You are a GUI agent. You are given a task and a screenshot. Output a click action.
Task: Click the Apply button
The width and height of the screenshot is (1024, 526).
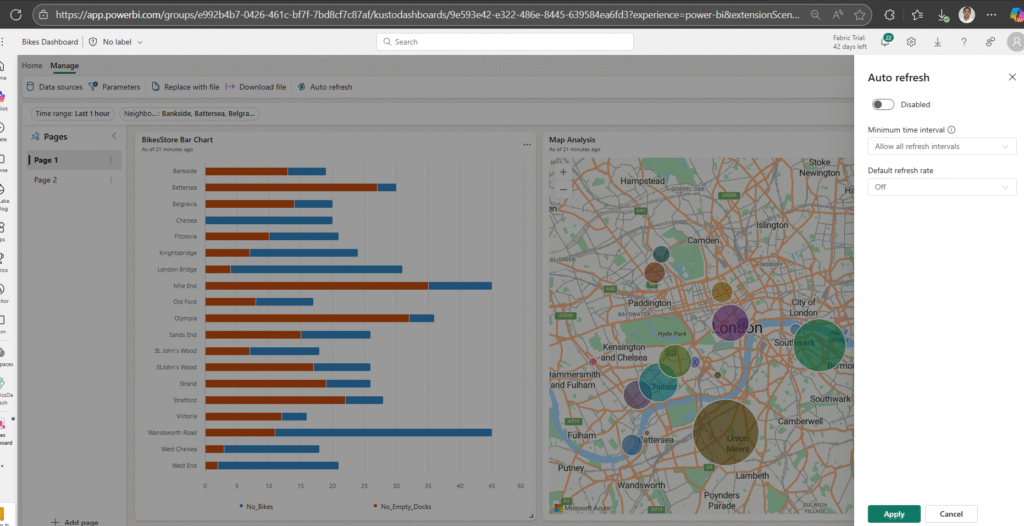893,514
